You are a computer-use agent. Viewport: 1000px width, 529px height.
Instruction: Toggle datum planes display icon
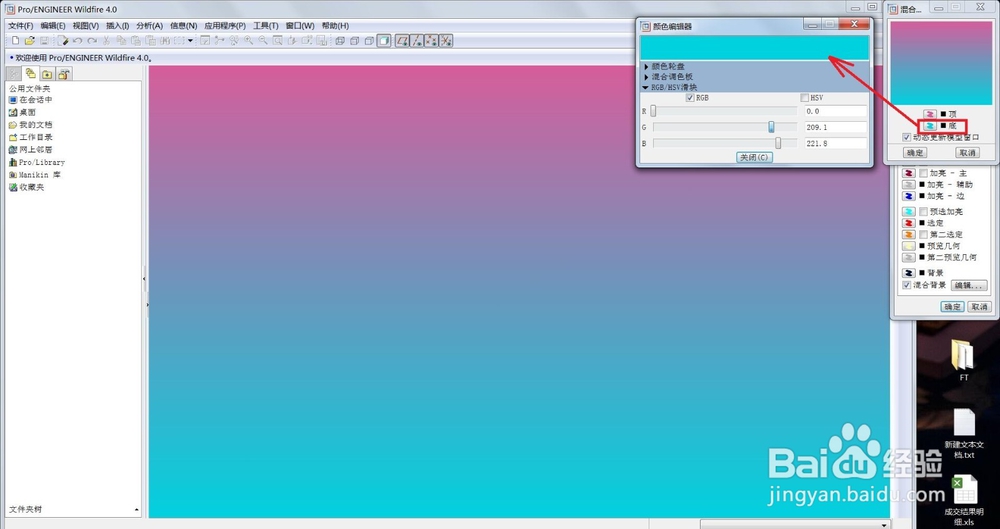(402, 41)
